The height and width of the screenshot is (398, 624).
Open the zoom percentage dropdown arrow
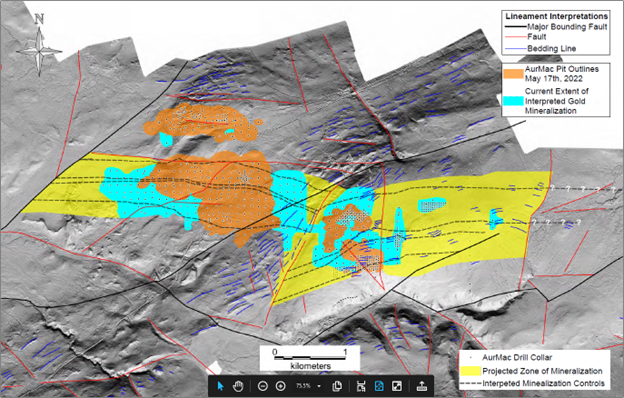click(319, 386)
